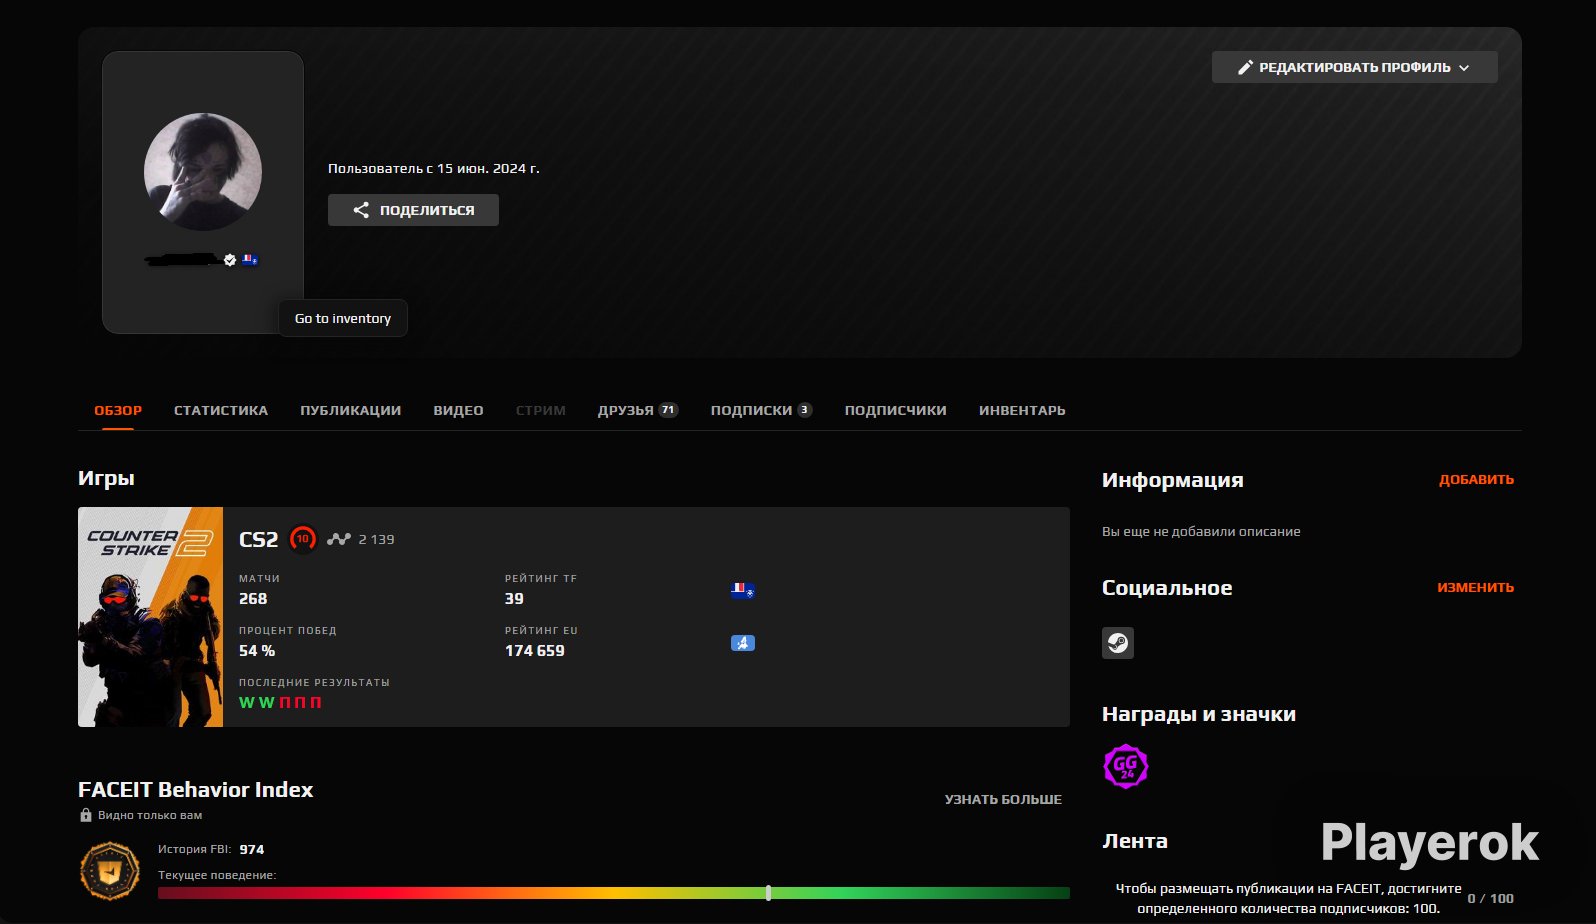Open the Steam social account icon
The height and width of the screenshot is (924, 1596).
coord(1118,643)
